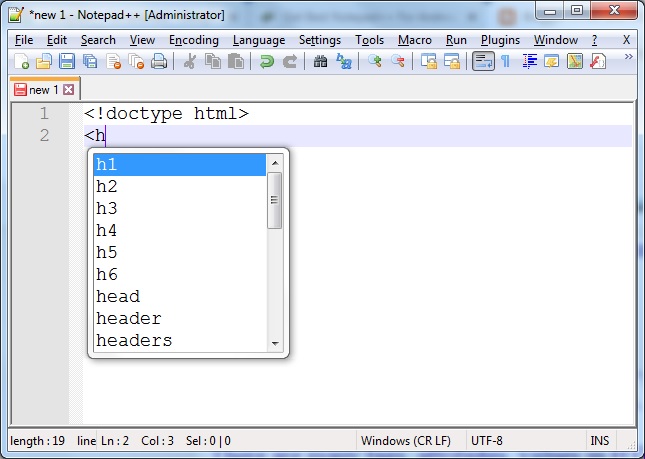
Task: Click the autocomplete list scroll up arrow
Action: coord(275,163)
